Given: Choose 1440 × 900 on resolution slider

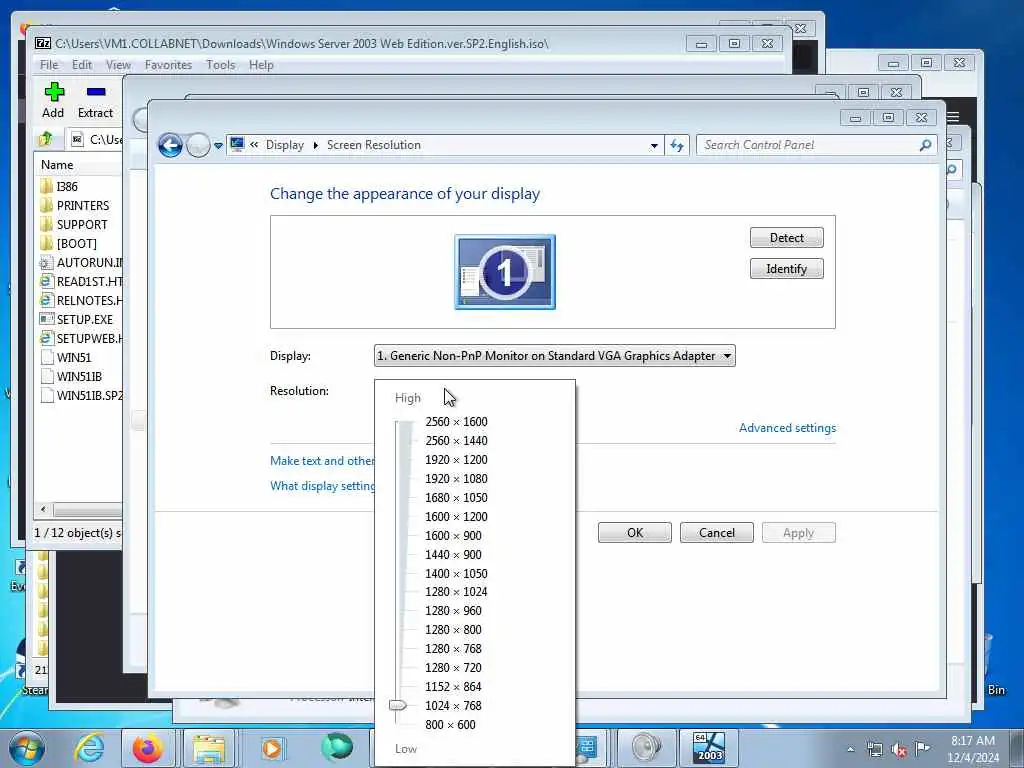Looking at the screenshot, I should 453,554.
